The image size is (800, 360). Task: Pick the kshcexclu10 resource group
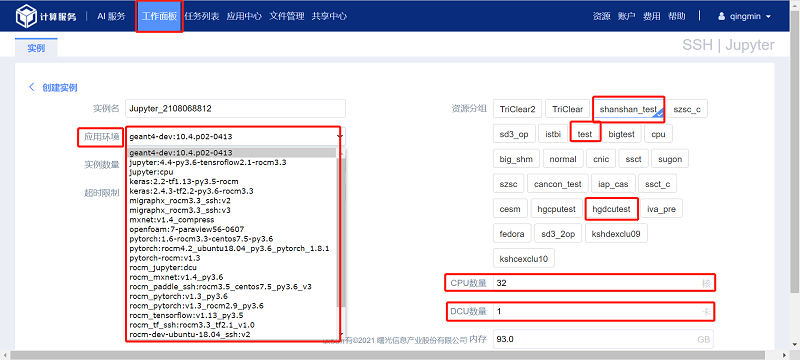coord(524,259)
